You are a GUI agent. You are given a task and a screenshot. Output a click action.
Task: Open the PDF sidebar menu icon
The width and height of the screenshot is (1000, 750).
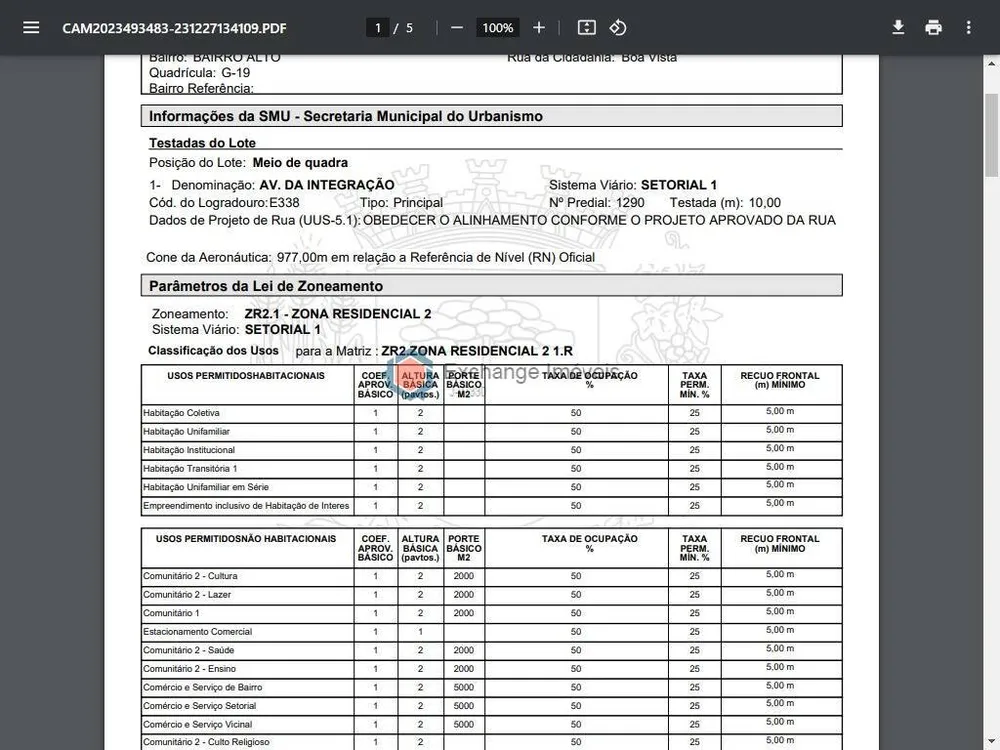[31, 27]
